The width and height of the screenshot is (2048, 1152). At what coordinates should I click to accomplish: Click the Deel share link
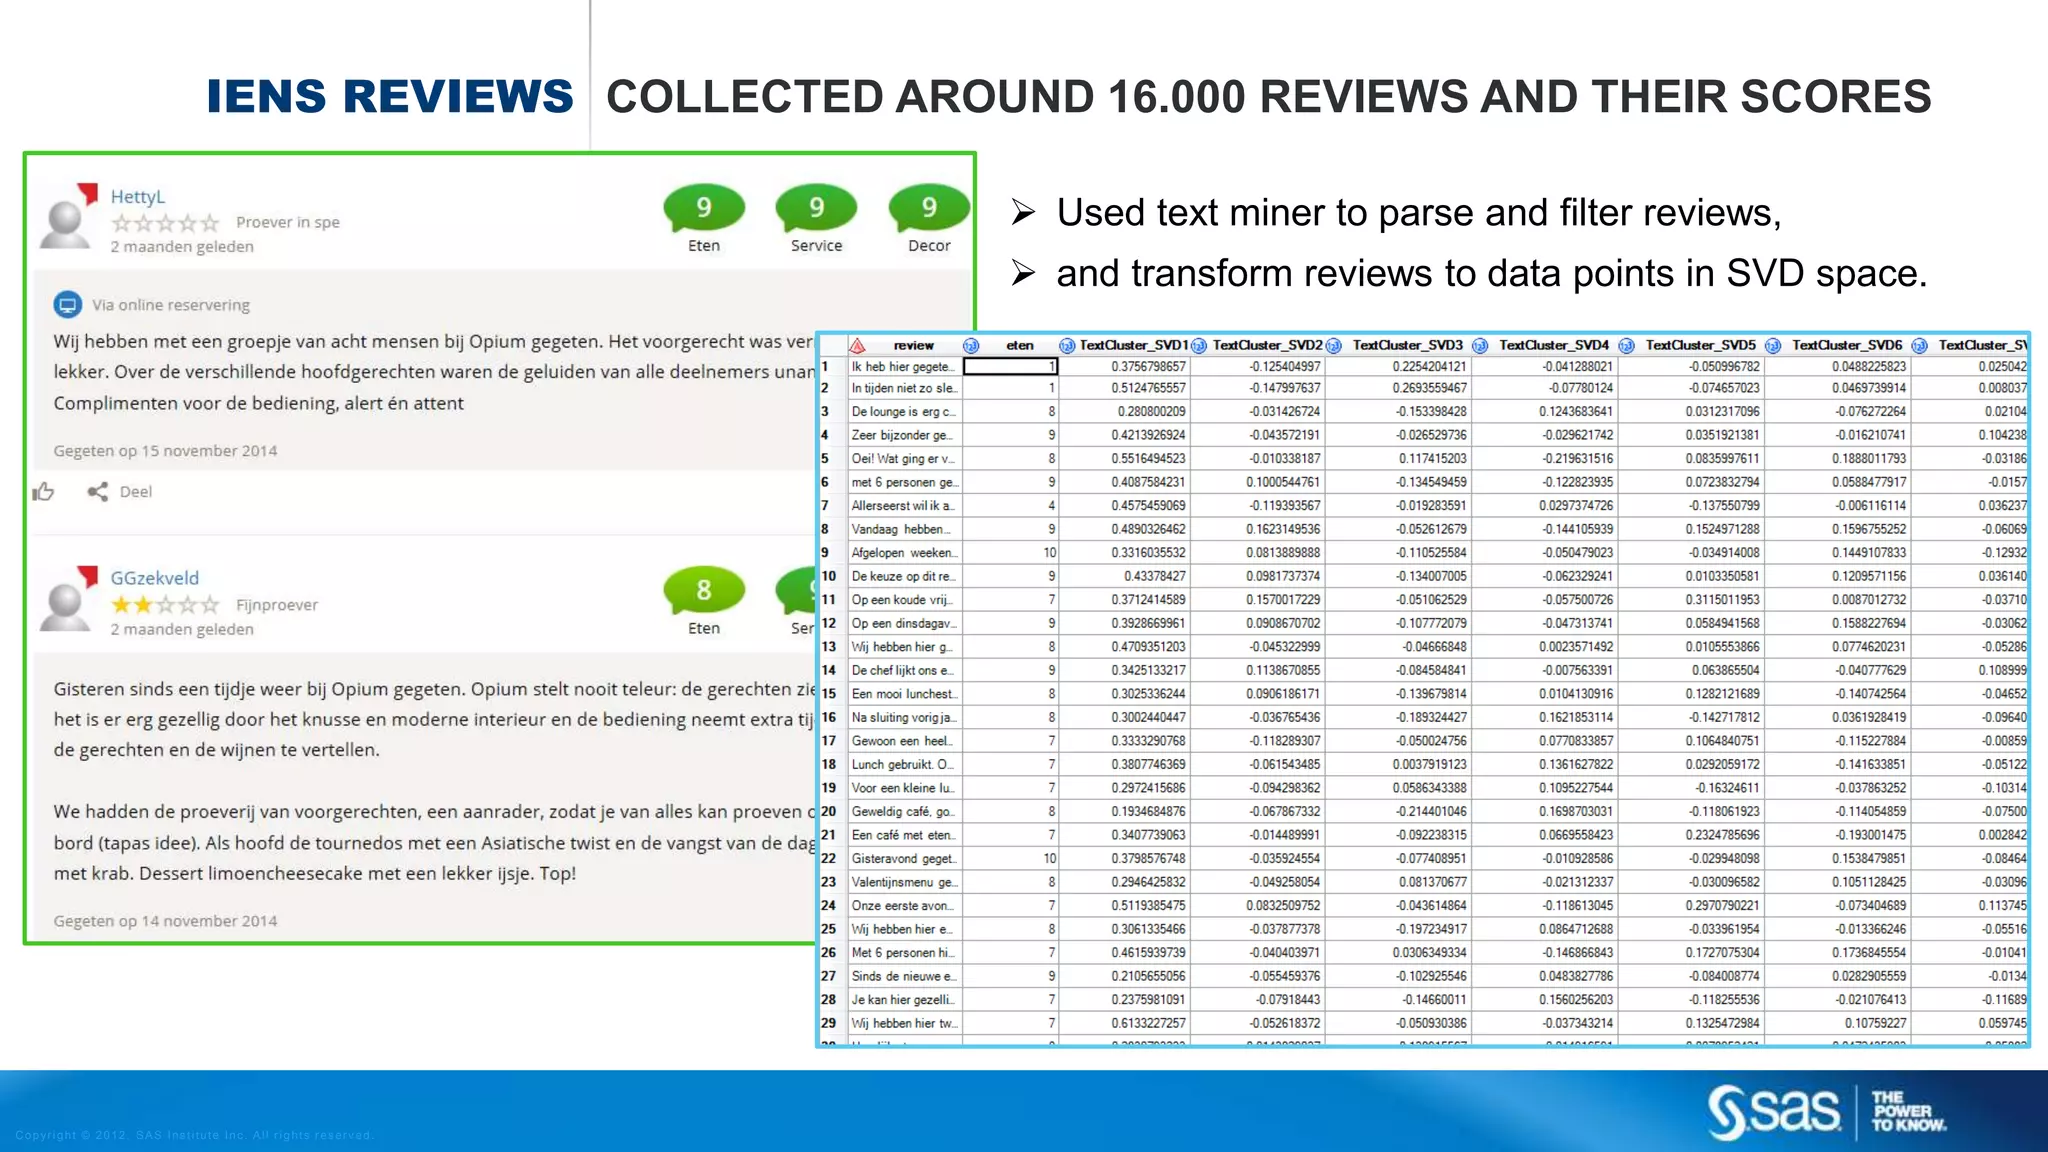click(136, 491)
